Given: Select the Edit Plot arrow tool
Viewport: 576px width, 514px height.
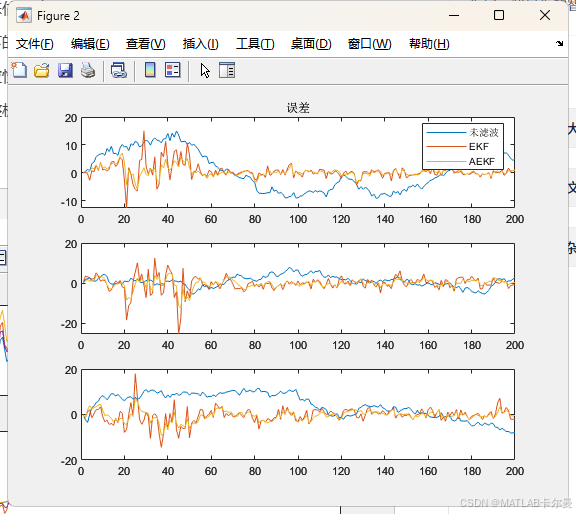Looking at the screenshot, I should pos(205,70).
